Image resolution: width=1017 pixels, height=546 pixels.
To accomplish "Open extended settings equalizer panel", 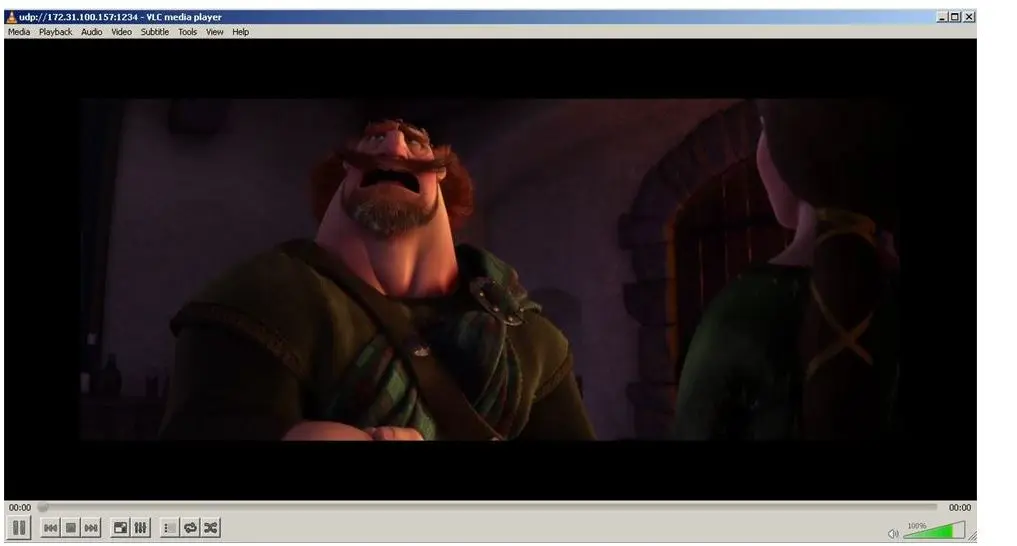I will click(x=140, y=527).
